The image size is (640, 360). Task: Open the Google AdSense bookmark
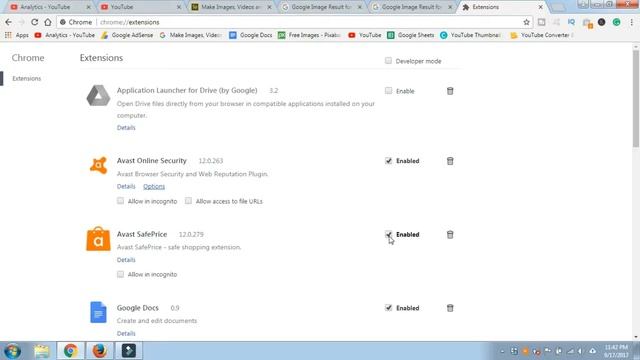click(x=127, y=35)
